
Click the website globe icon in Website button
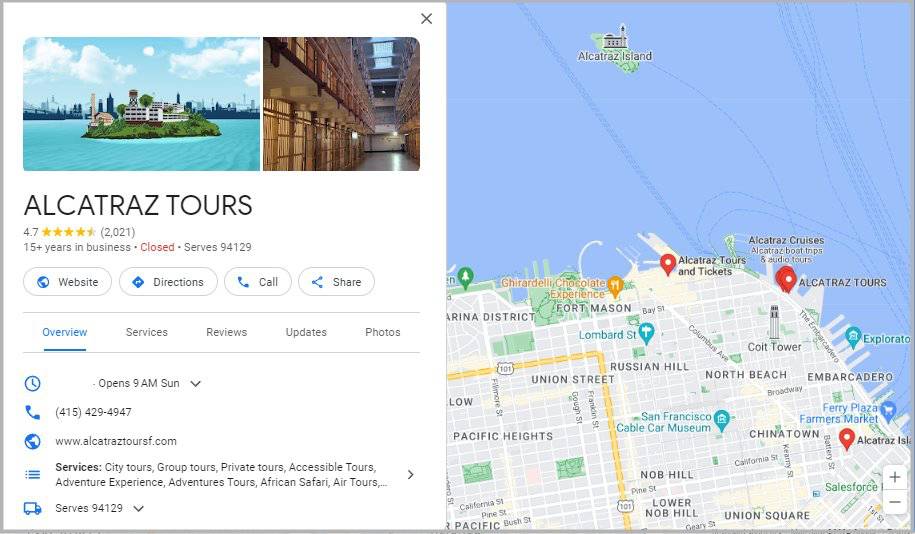(x=43, y=282)
